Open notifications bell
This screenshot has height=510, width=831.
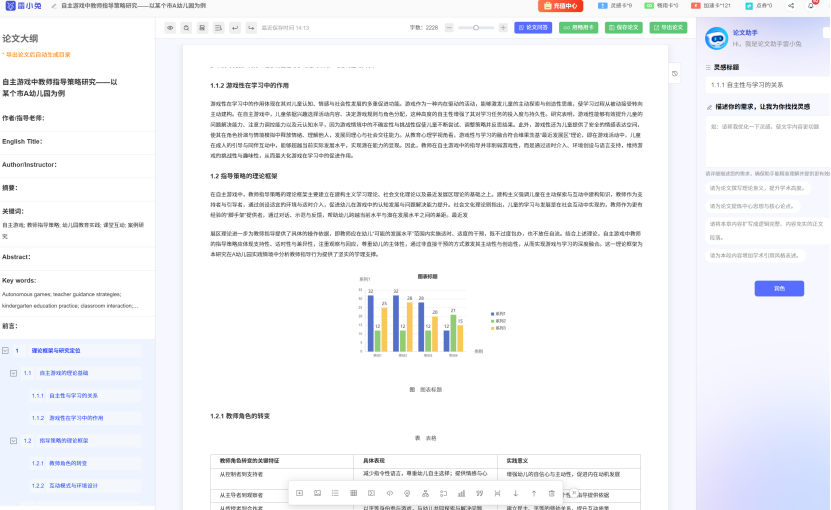pos(811,5)
